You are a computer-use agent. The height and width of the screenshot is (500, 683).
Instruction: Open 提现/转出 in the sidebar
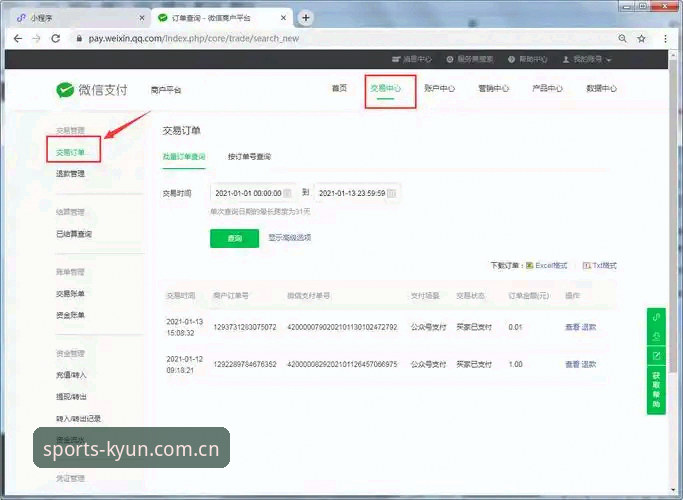[71, 397]
